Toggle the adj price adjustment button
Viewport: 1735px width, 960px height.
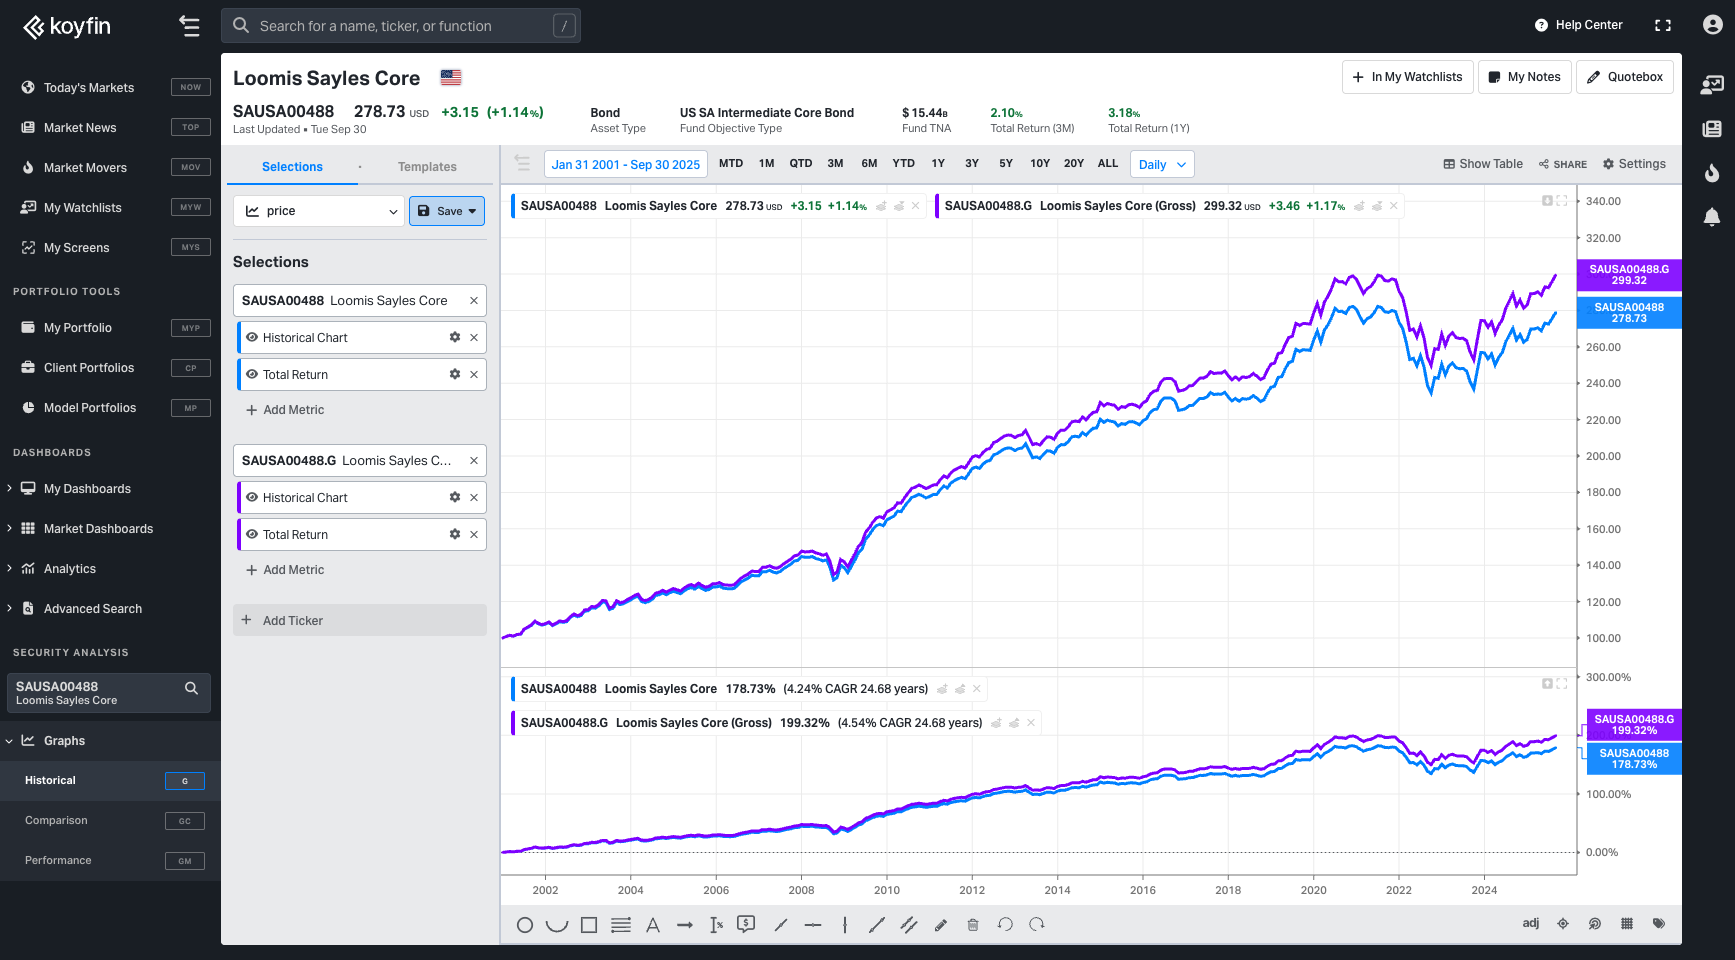pyautogui.click(x=1530, y=923)
